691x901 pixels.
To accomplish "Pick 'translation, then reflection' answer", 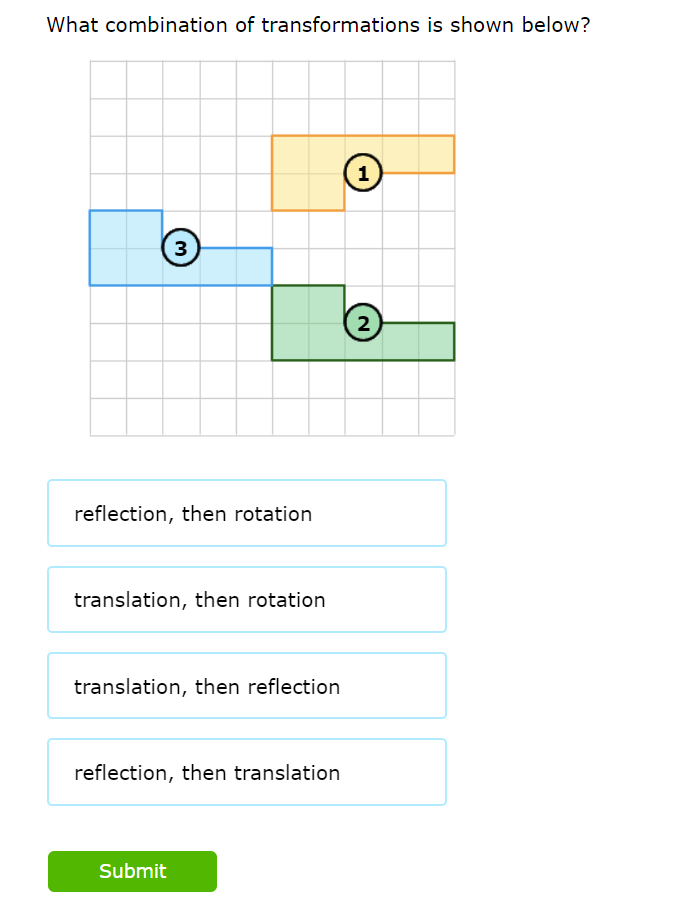I will pyautogui.click(x=246, y=686).
